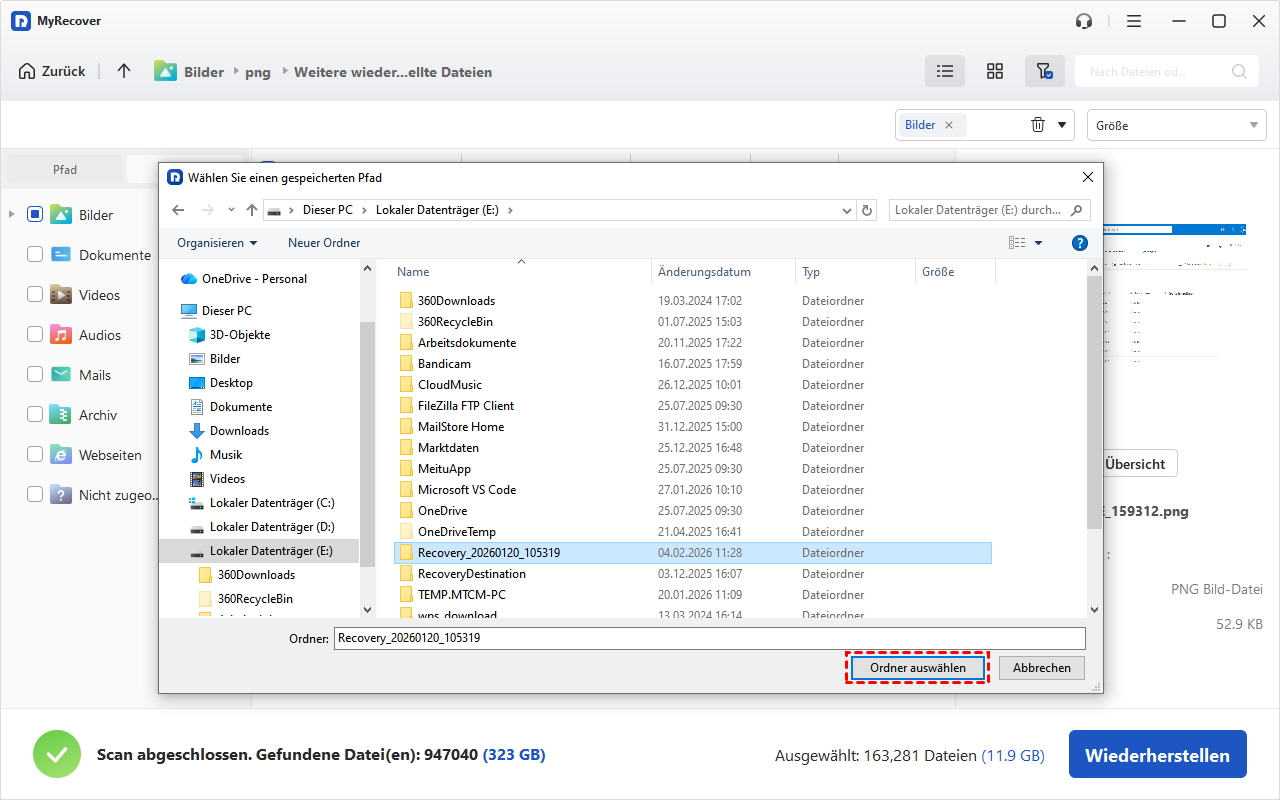Click the trash icon to clear filters

tap(1038, 125)
